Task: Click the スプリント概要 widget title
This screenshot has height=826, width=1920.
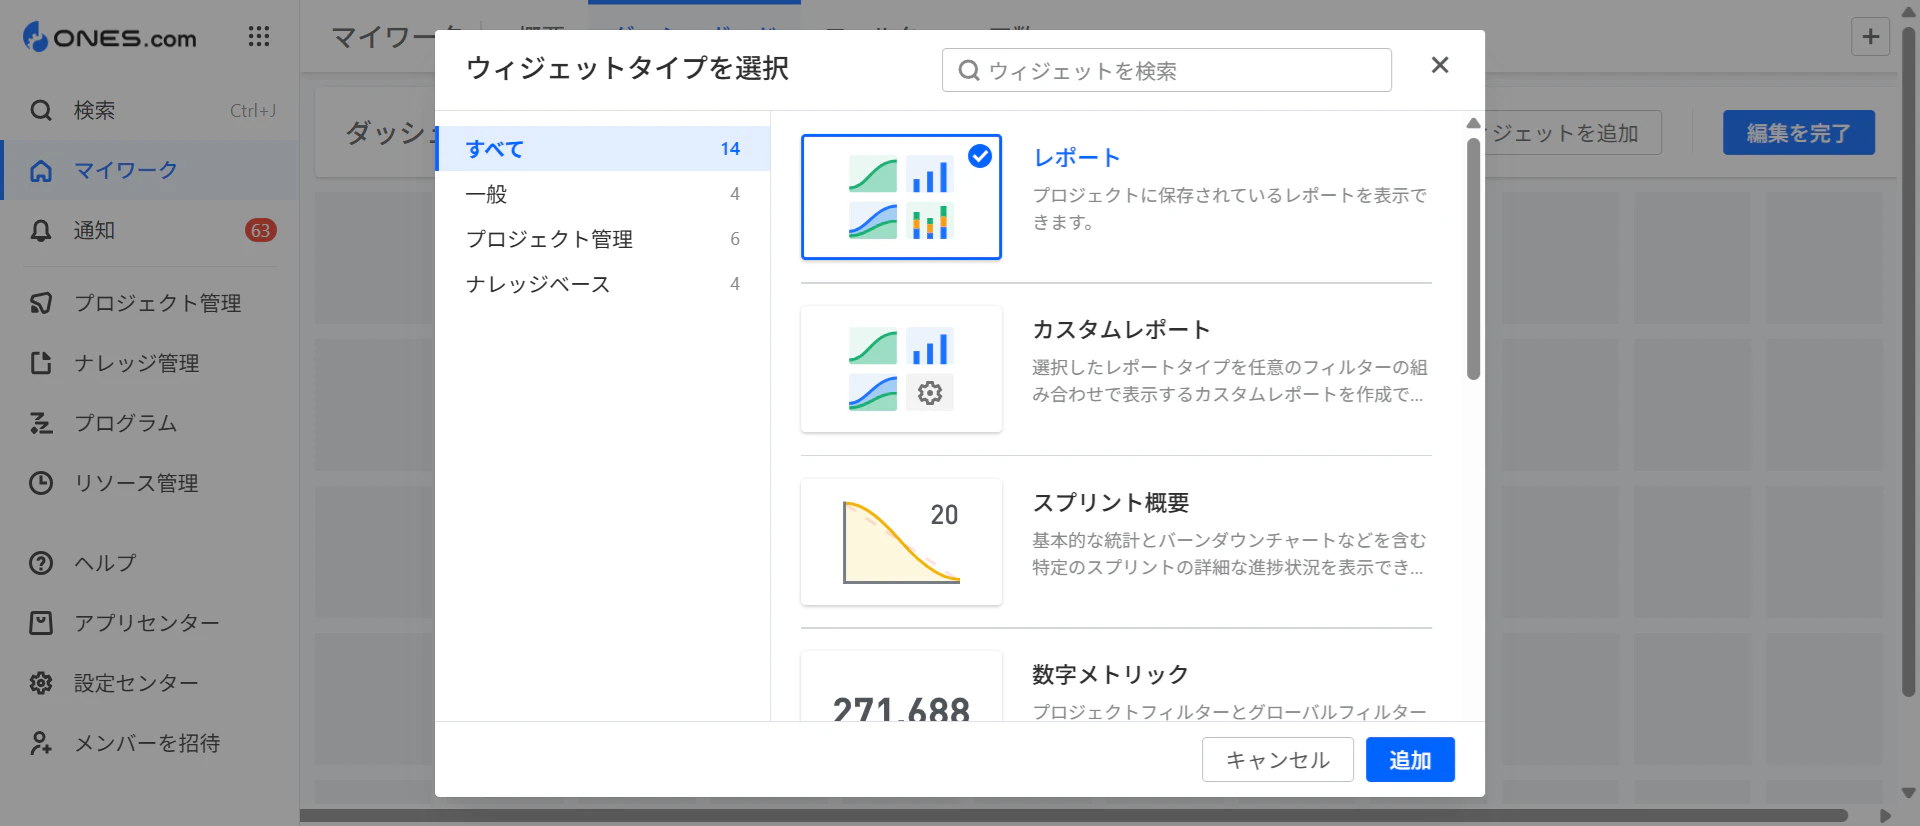Action: (x=1111, y=503)
